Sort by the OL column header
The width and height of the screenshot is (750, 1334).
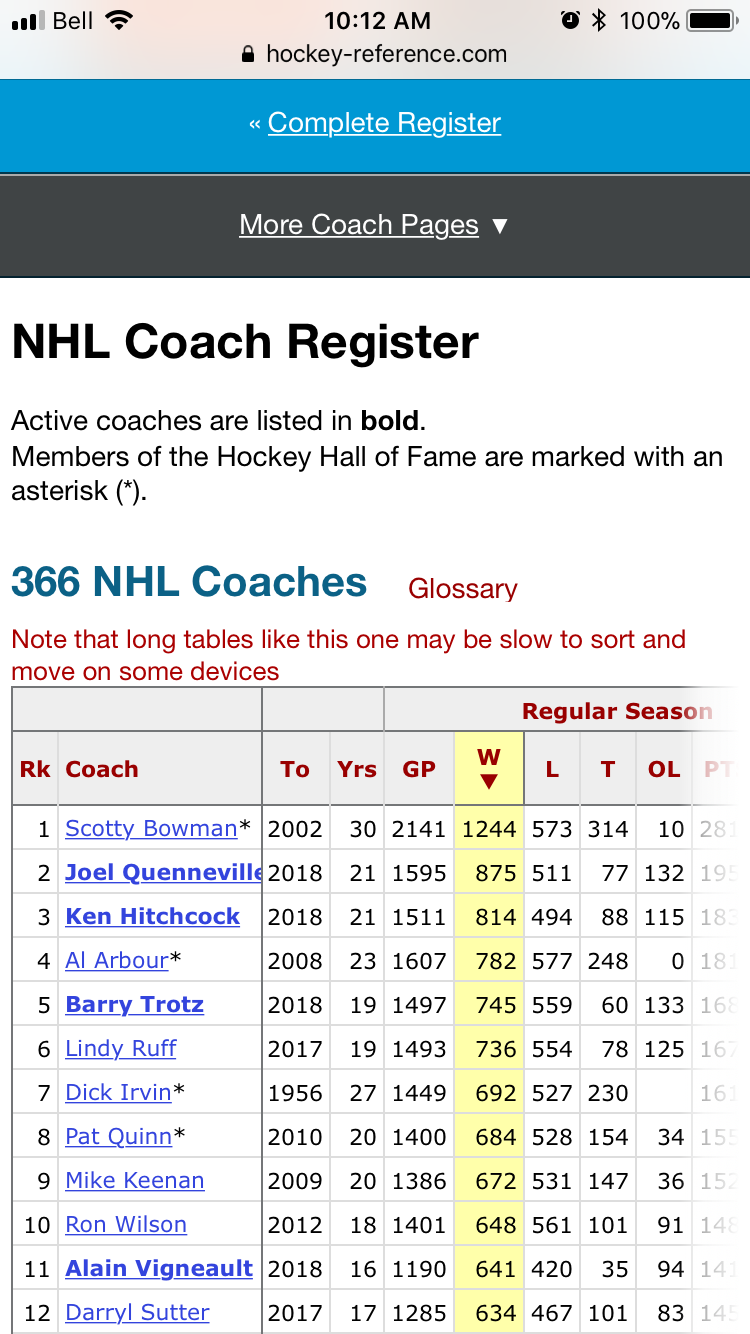(664, 769)
